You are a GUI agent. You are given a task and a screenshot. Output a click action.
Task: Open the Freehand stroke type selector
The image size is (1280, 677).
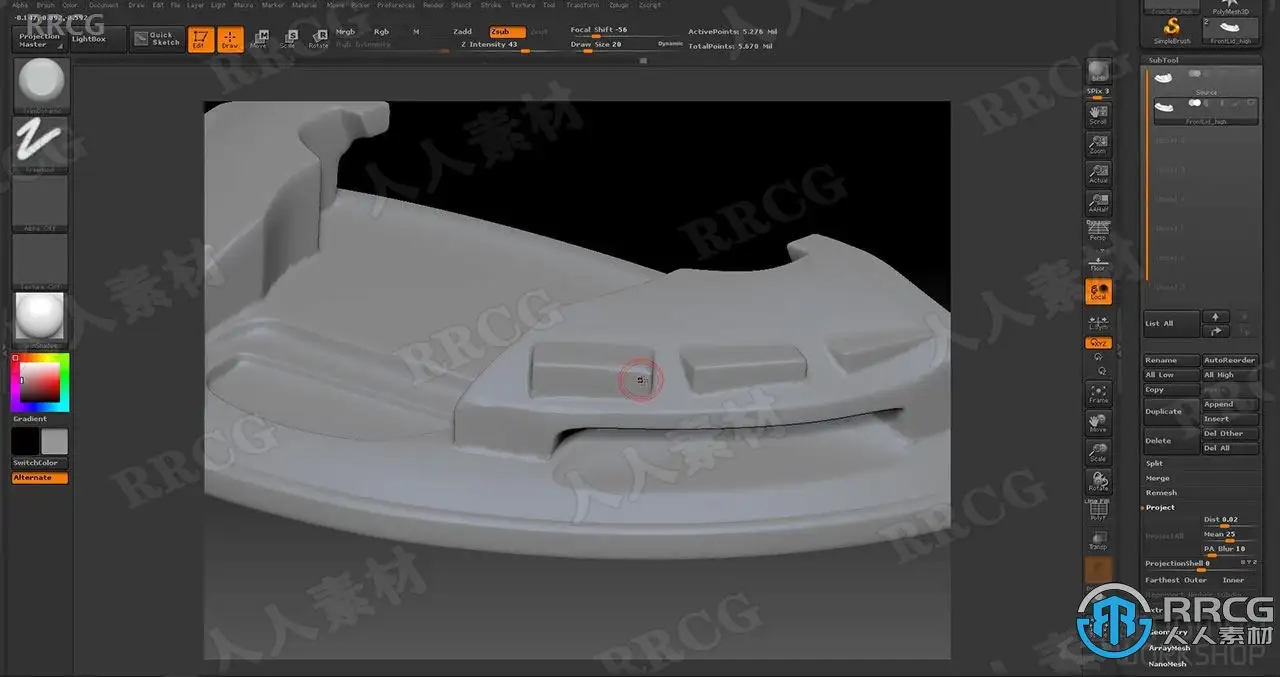[x=41, y=143]
